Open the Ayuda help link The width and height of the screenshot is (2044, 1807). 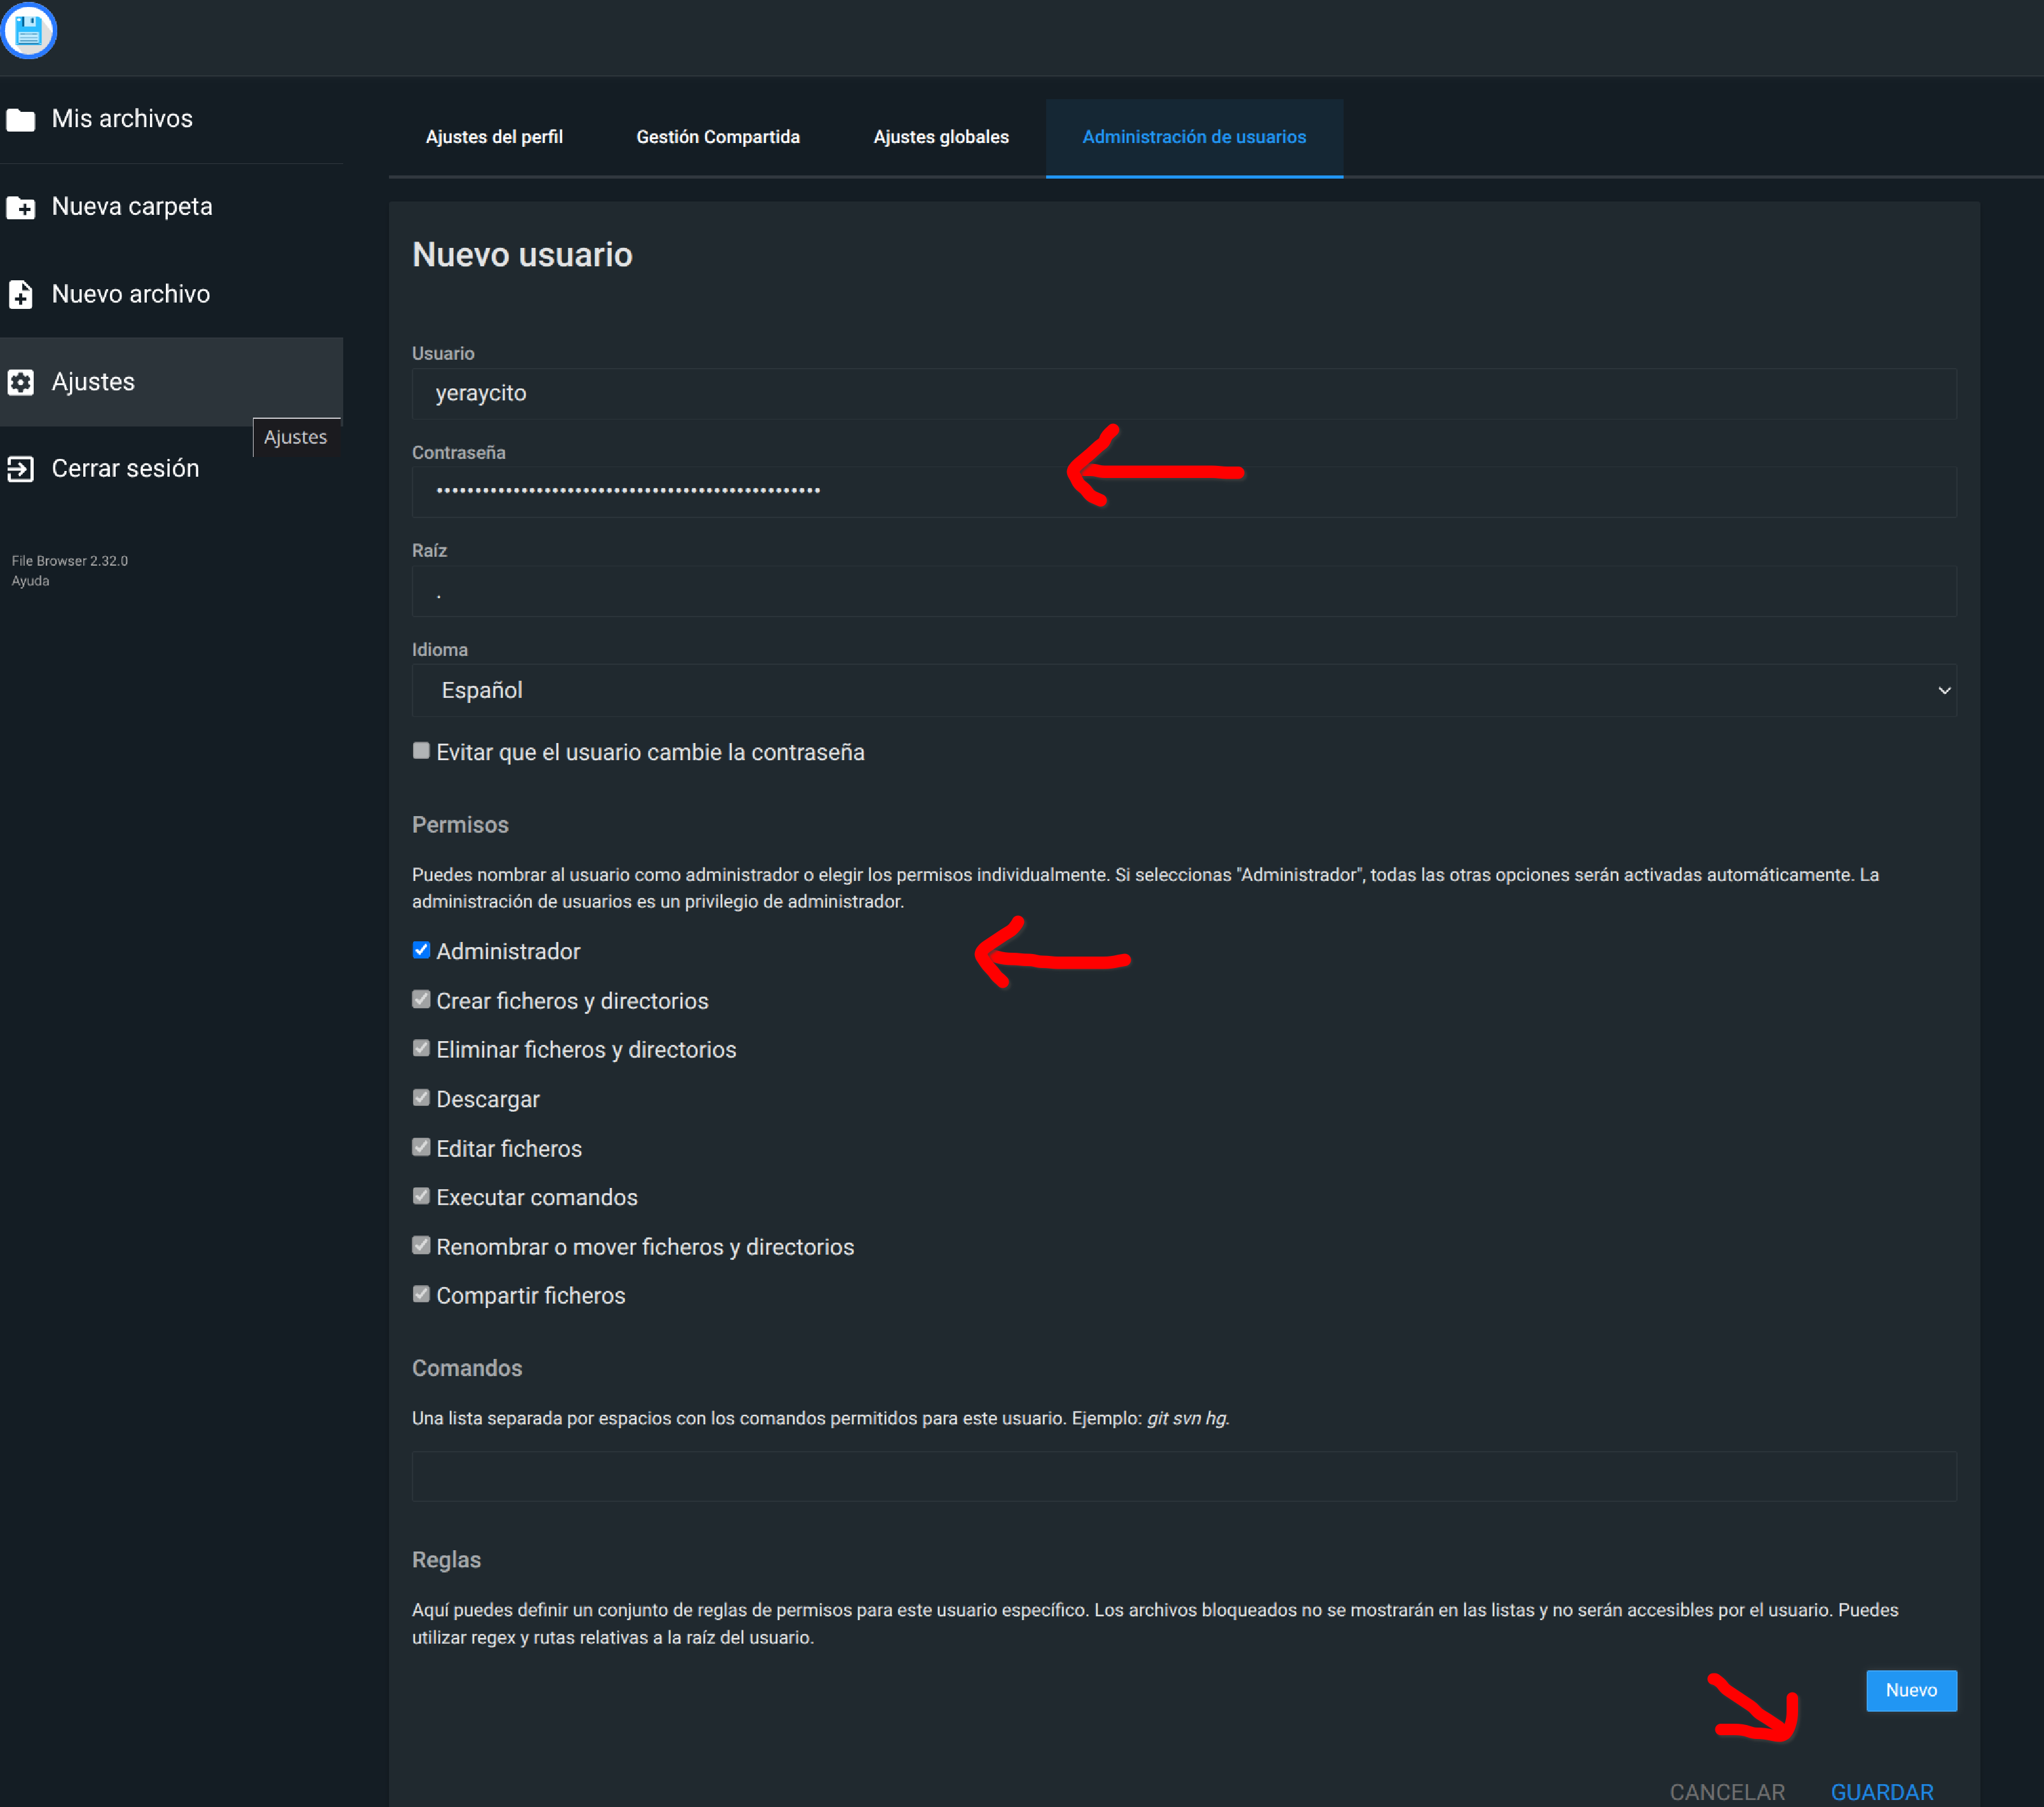30,581
